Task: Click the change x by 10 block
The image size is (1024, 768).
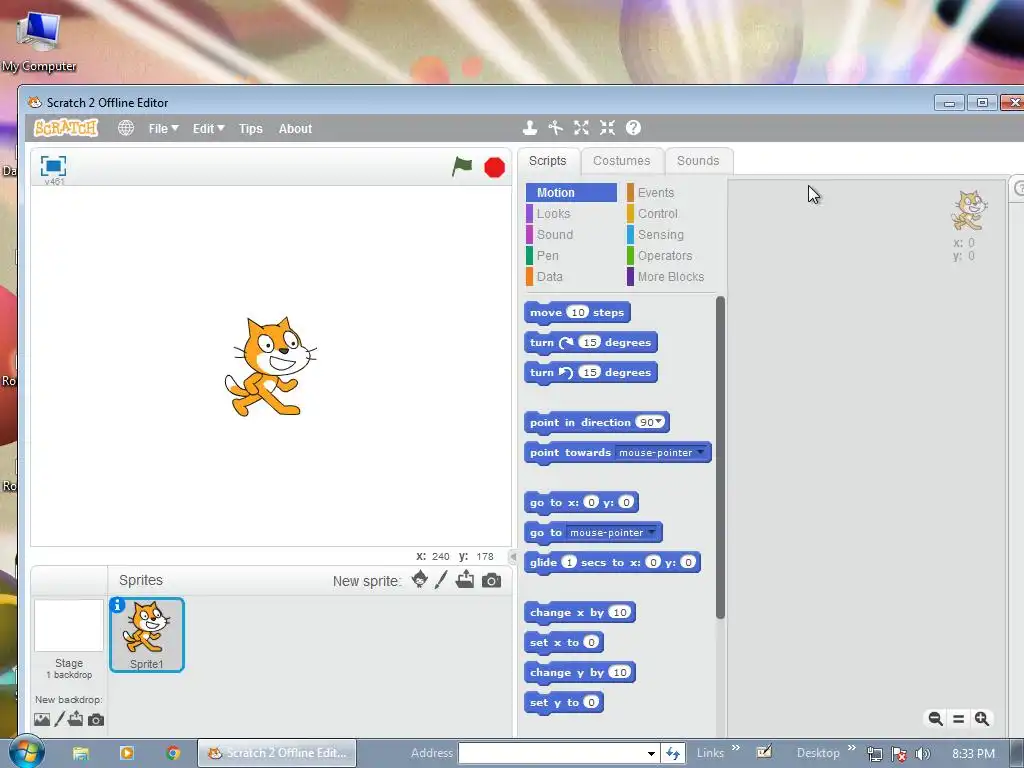Action: [579, 612]
